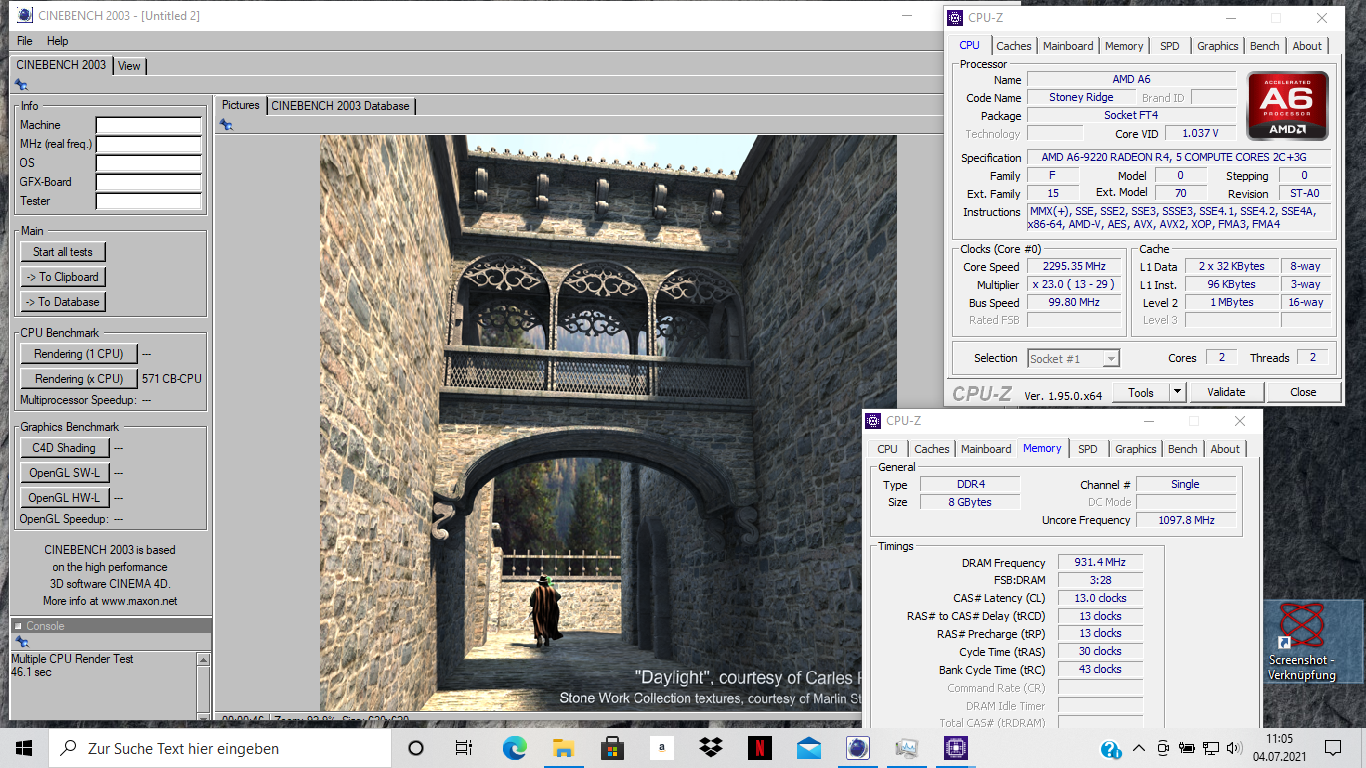Open the File menu in CINEBENCH
This screenshot has height=768, width=1366.
25,41
